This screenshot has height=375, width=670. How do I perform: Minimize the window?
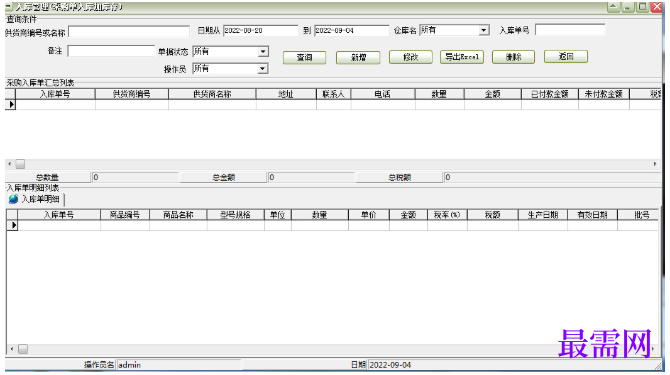[627, 7]
